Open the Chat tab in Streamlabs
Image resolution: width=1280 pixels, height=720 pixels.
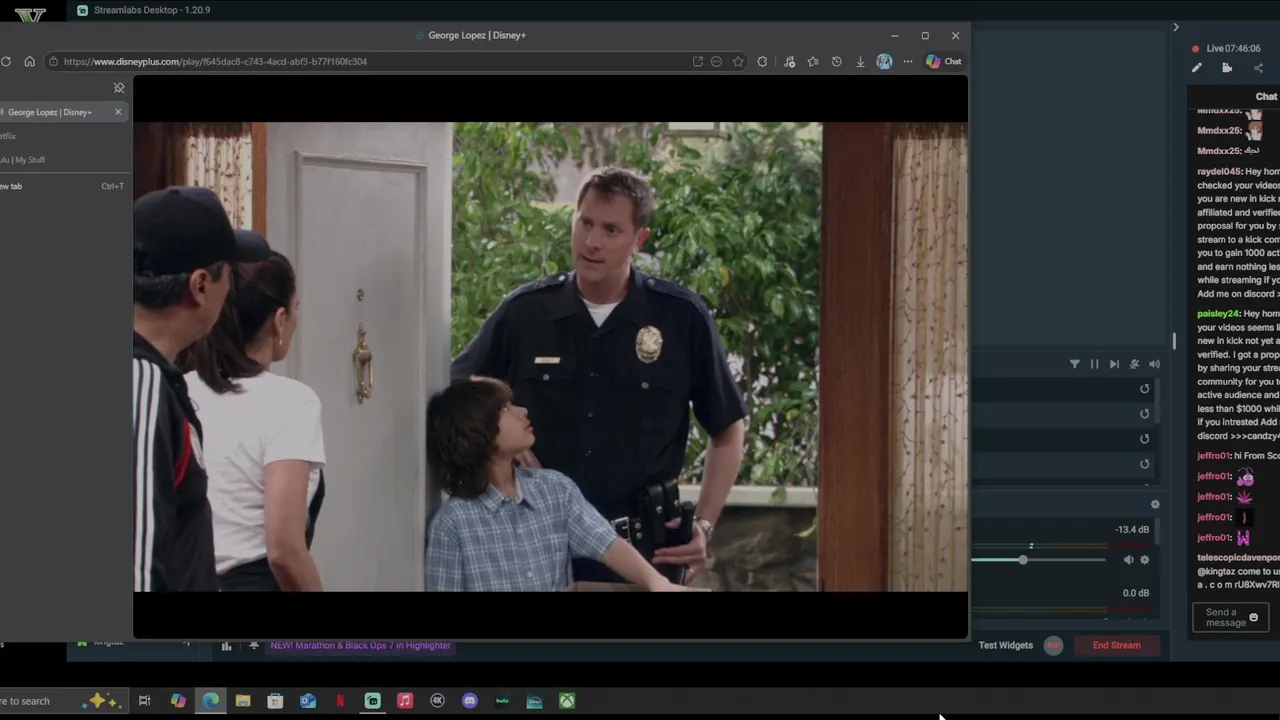(x=1266, y=97)
